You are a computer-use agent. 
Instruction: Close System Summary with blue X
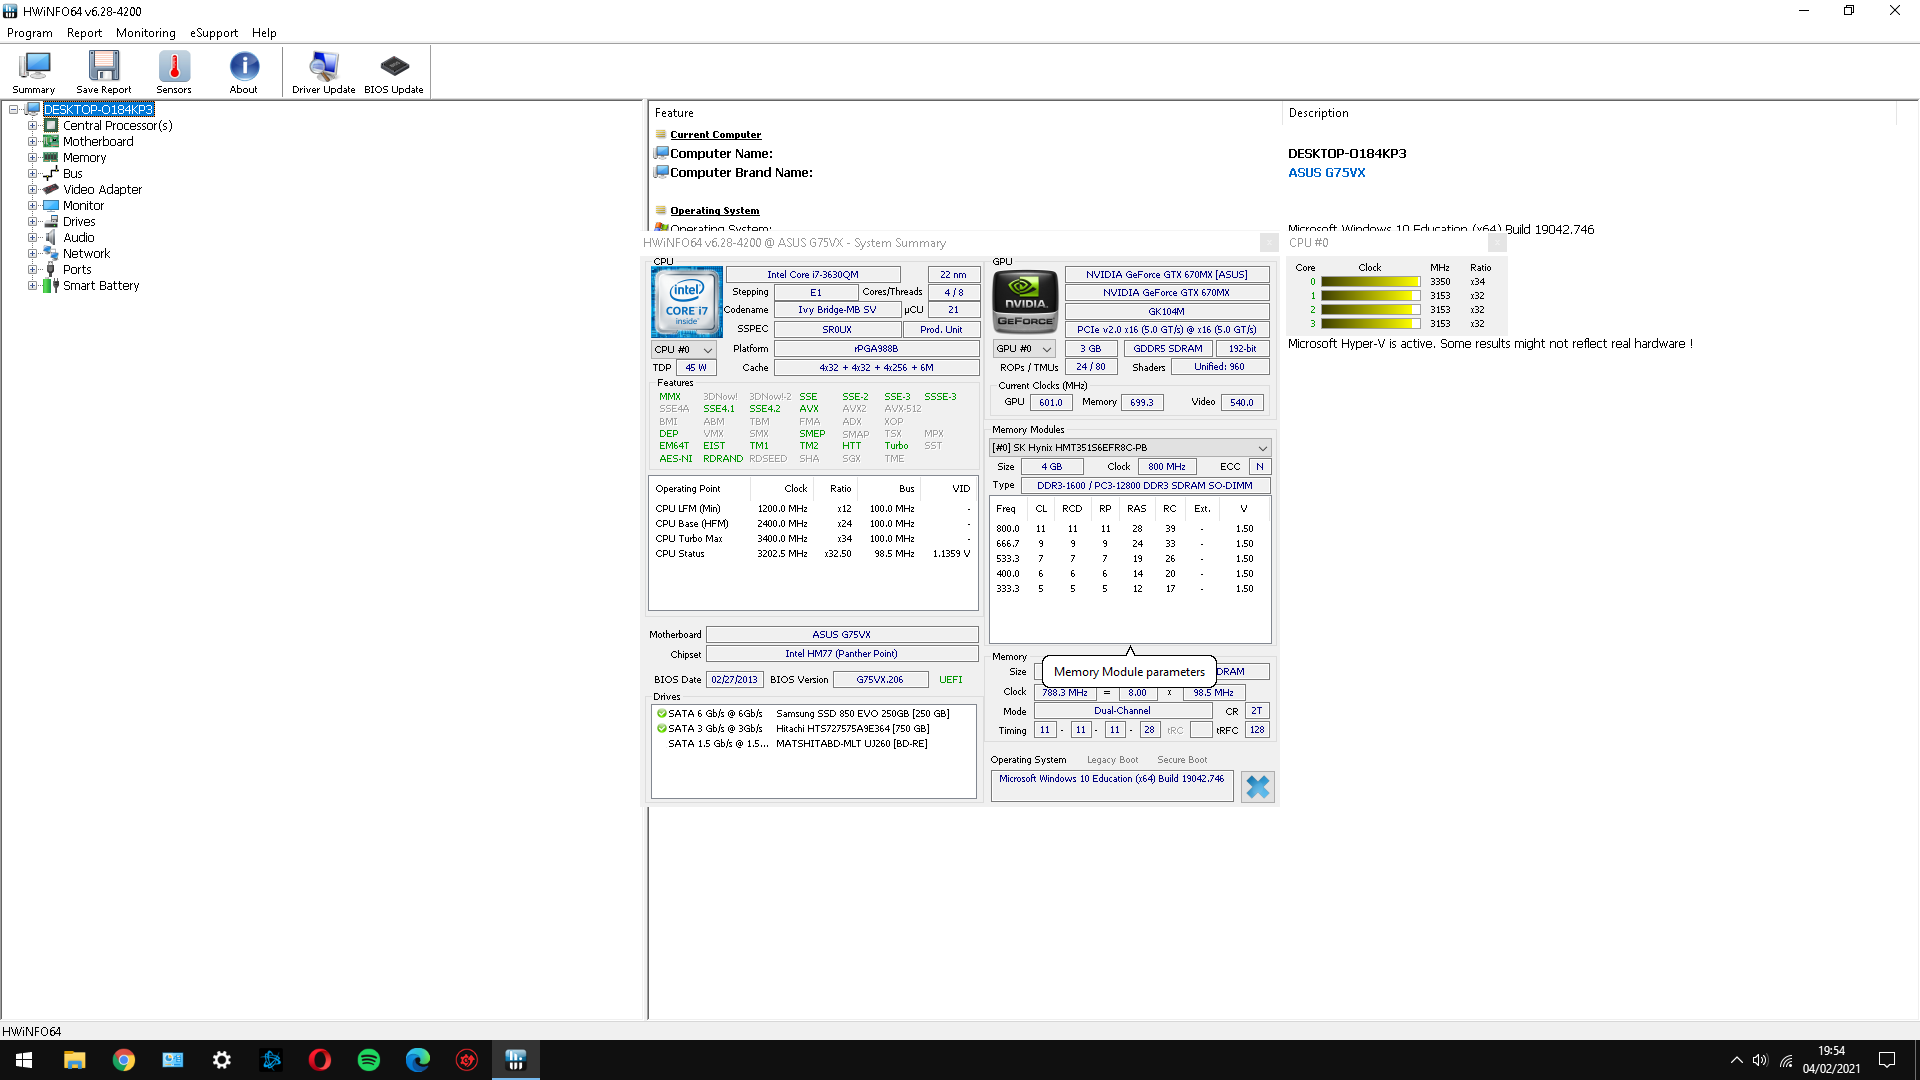1257,787
